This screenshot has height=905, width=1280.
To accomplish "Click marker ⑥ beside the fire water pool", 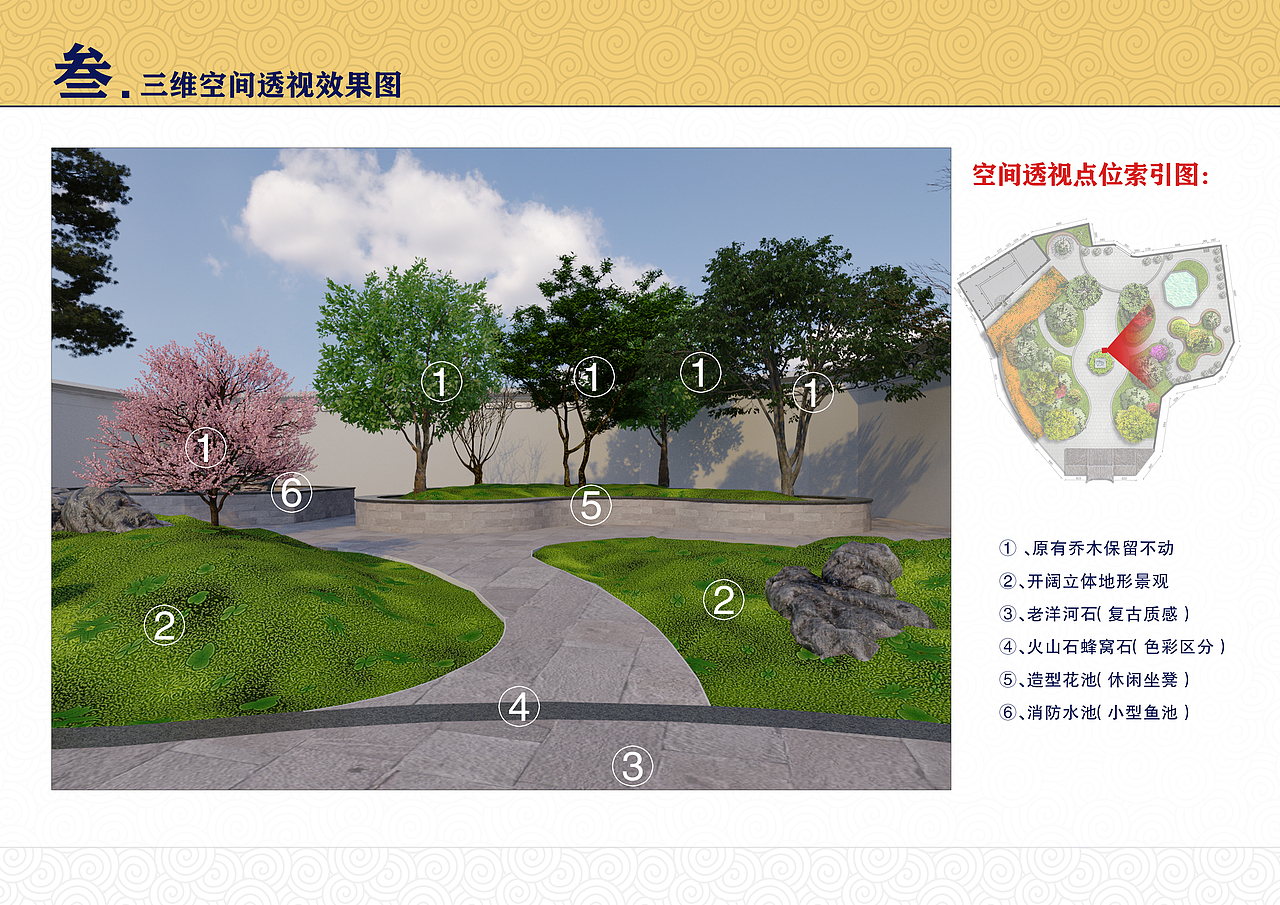I will (x=292, y=492).
